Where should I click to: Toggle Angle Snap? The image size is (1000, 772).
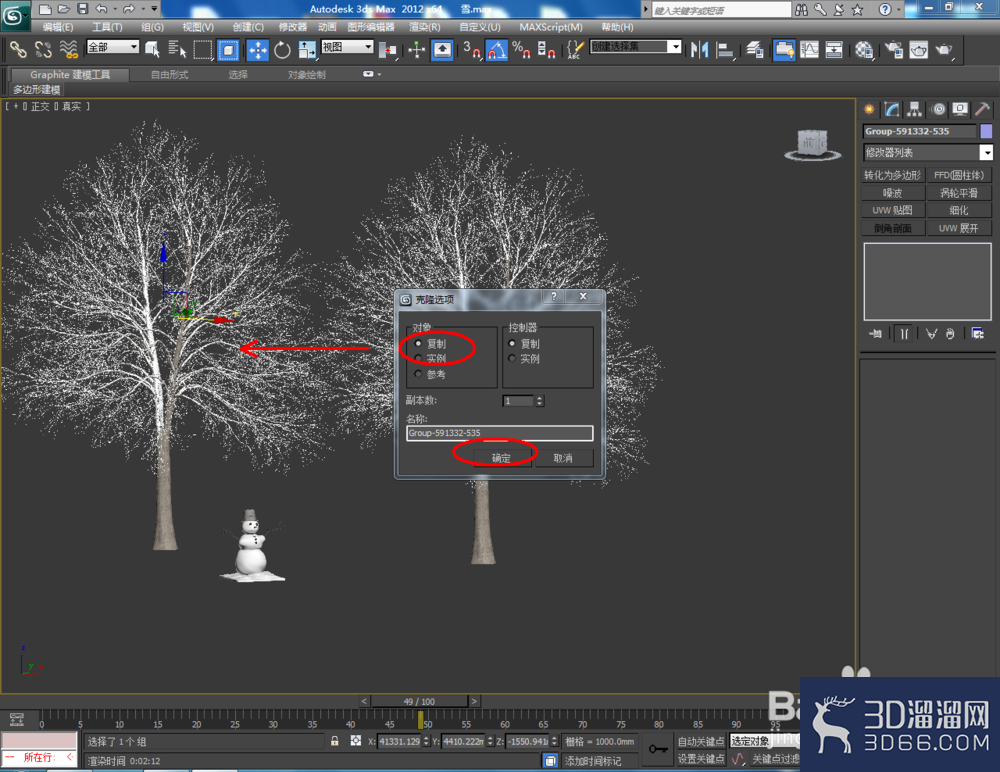point(497,50)
